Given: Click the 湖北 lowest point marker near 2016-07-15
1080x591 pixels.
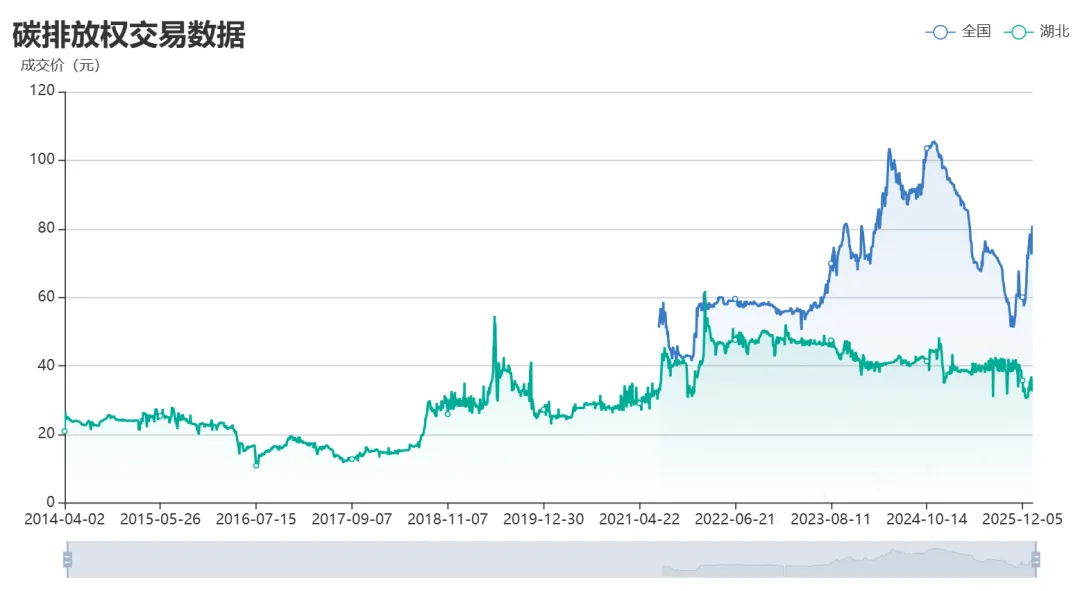Looking at the screenshot, I should click(256, 465).
